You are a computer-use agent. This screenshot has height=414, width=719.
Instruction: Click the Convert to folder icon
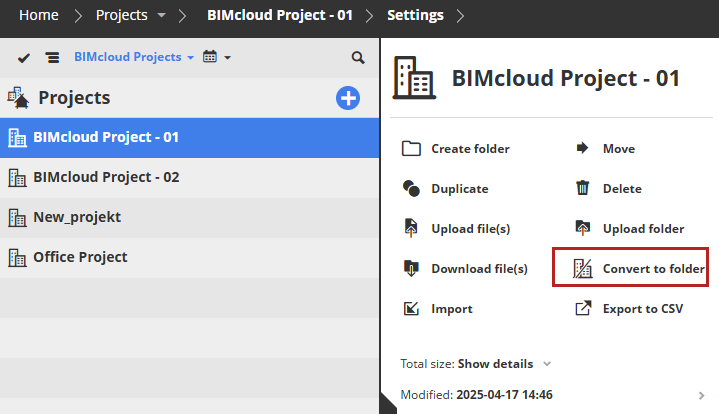tap(583, 269)
